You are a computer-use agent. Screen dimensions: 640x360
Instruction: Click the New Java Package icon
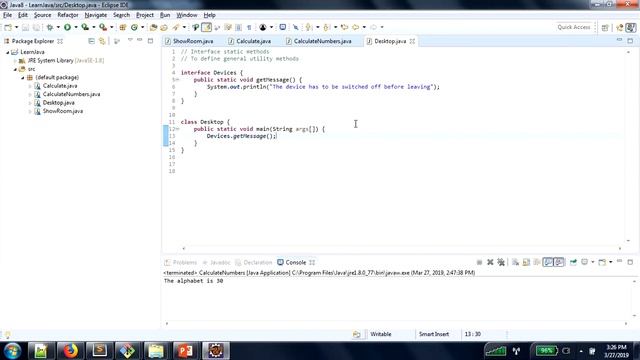coord(122,27)
